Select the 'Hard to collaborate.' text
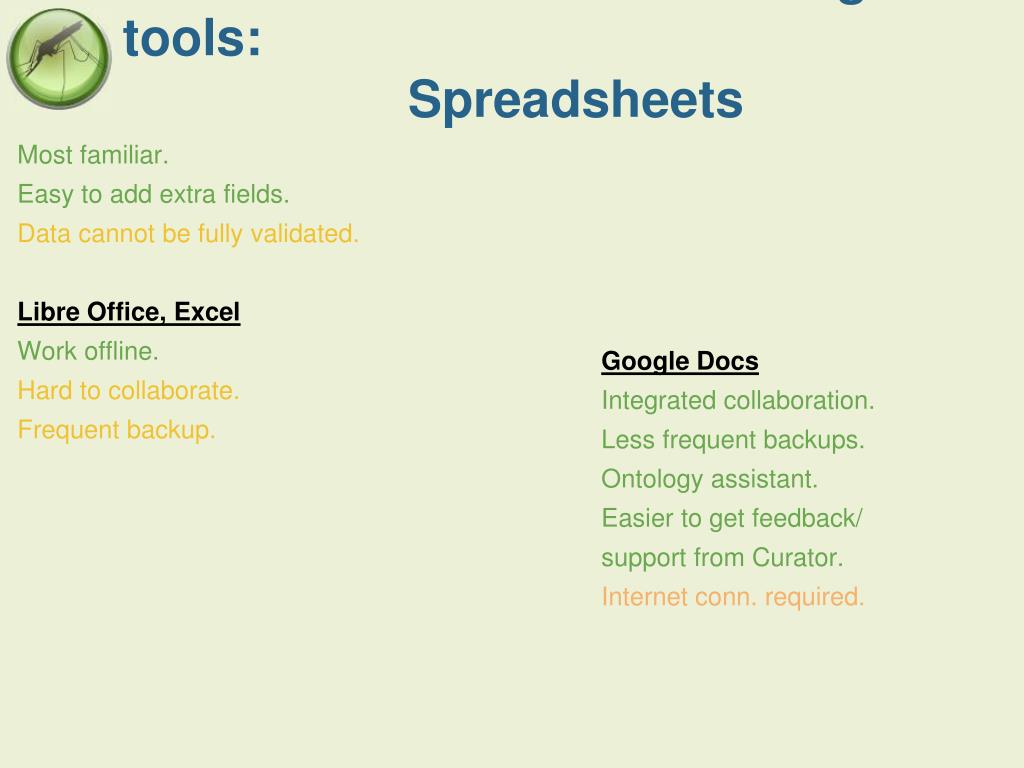This screenshot has height=768, width=1024. coord(129,391)
